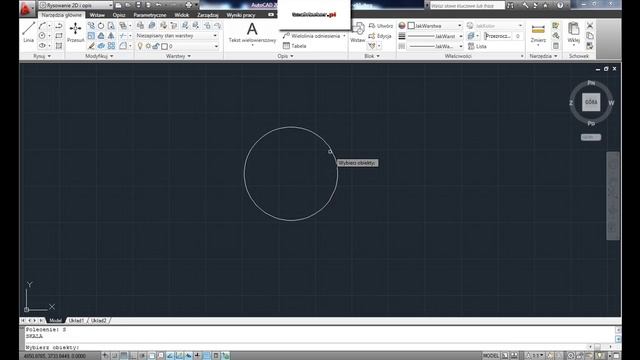640x360 pixels.
Task: Click the Wielolinia odniesienia leader tool
Action: 313,36
